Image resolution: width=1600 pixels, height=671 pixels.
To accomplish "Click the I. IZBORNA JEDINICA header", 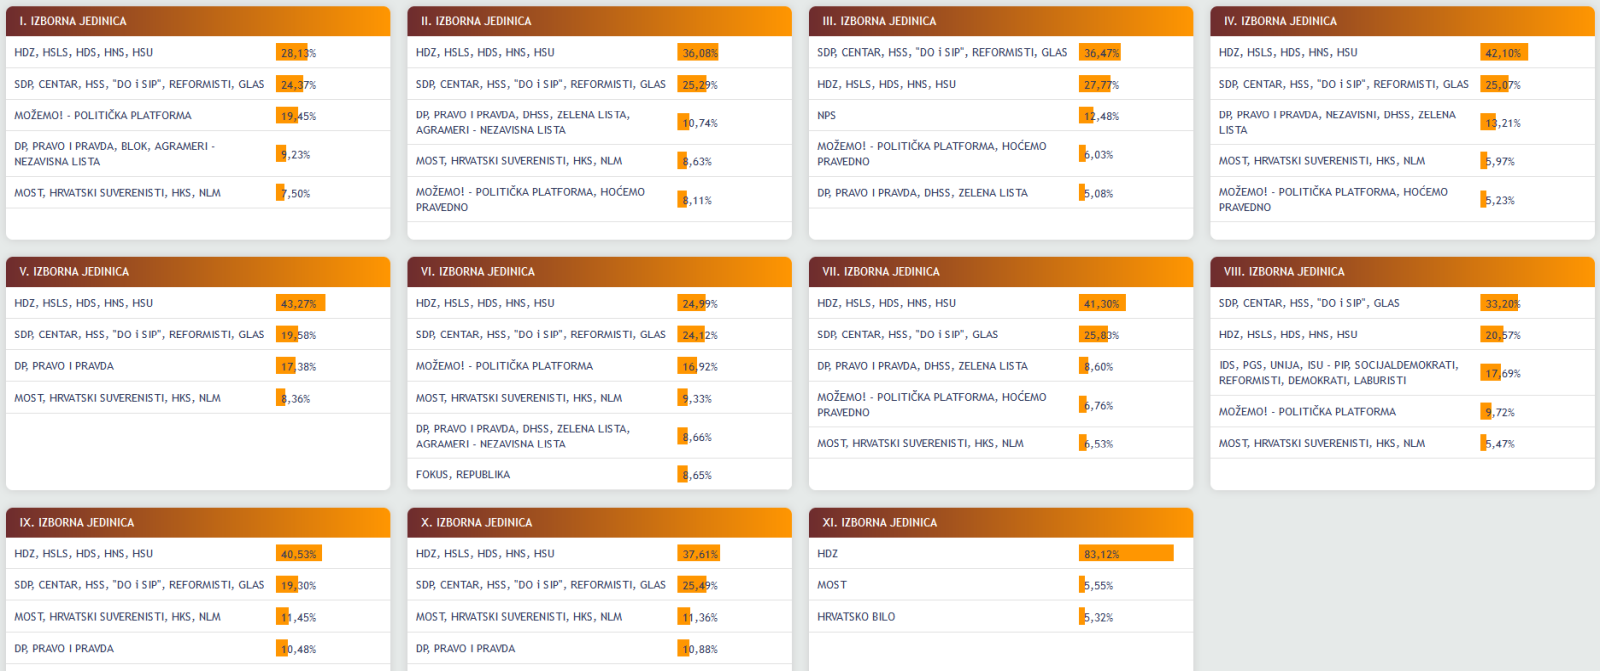I will [x=198, y=21].
